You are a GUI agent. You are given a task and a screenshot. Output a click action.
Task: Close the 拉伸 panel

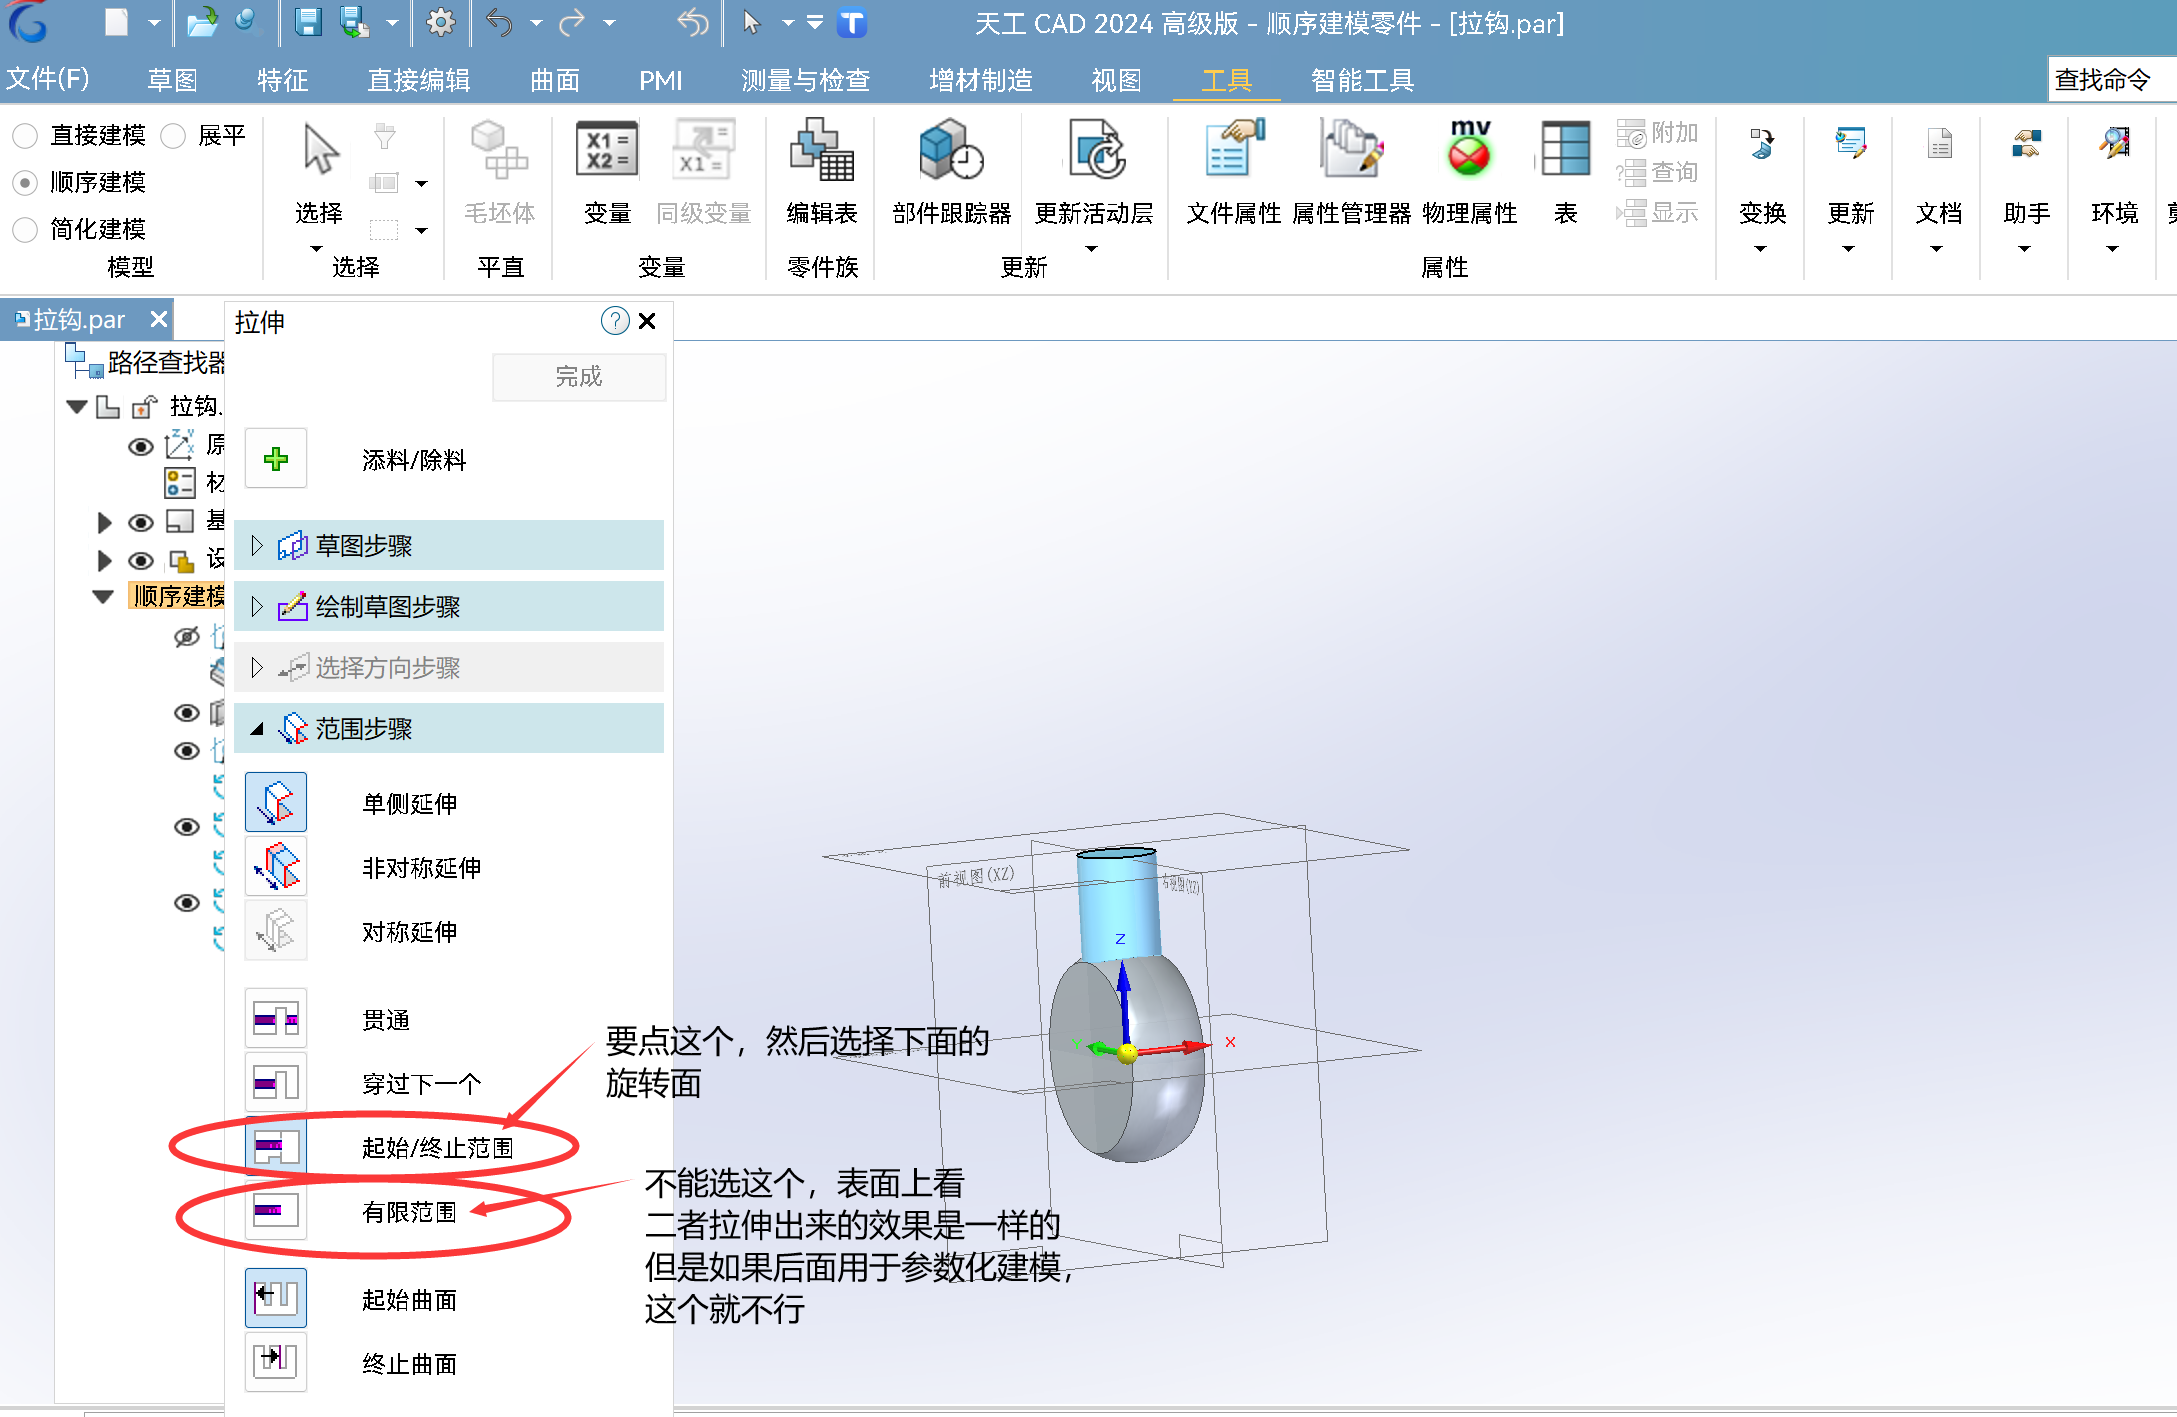pos(647,321)
